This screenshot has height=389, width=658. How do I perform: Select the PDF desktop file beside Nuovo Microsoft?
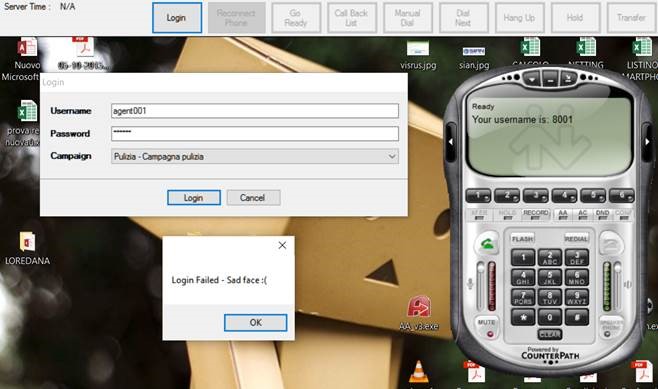(85, 54)
